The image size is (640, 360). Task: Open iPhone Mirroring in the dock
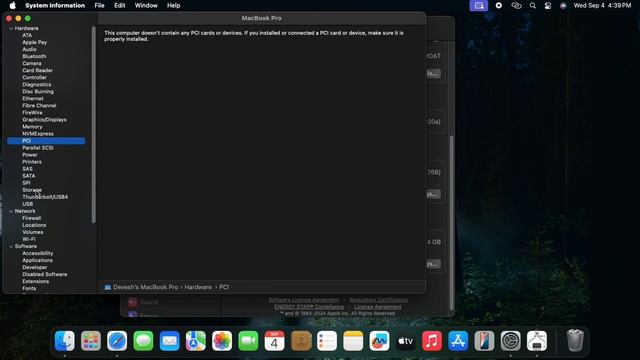(484, 340)
